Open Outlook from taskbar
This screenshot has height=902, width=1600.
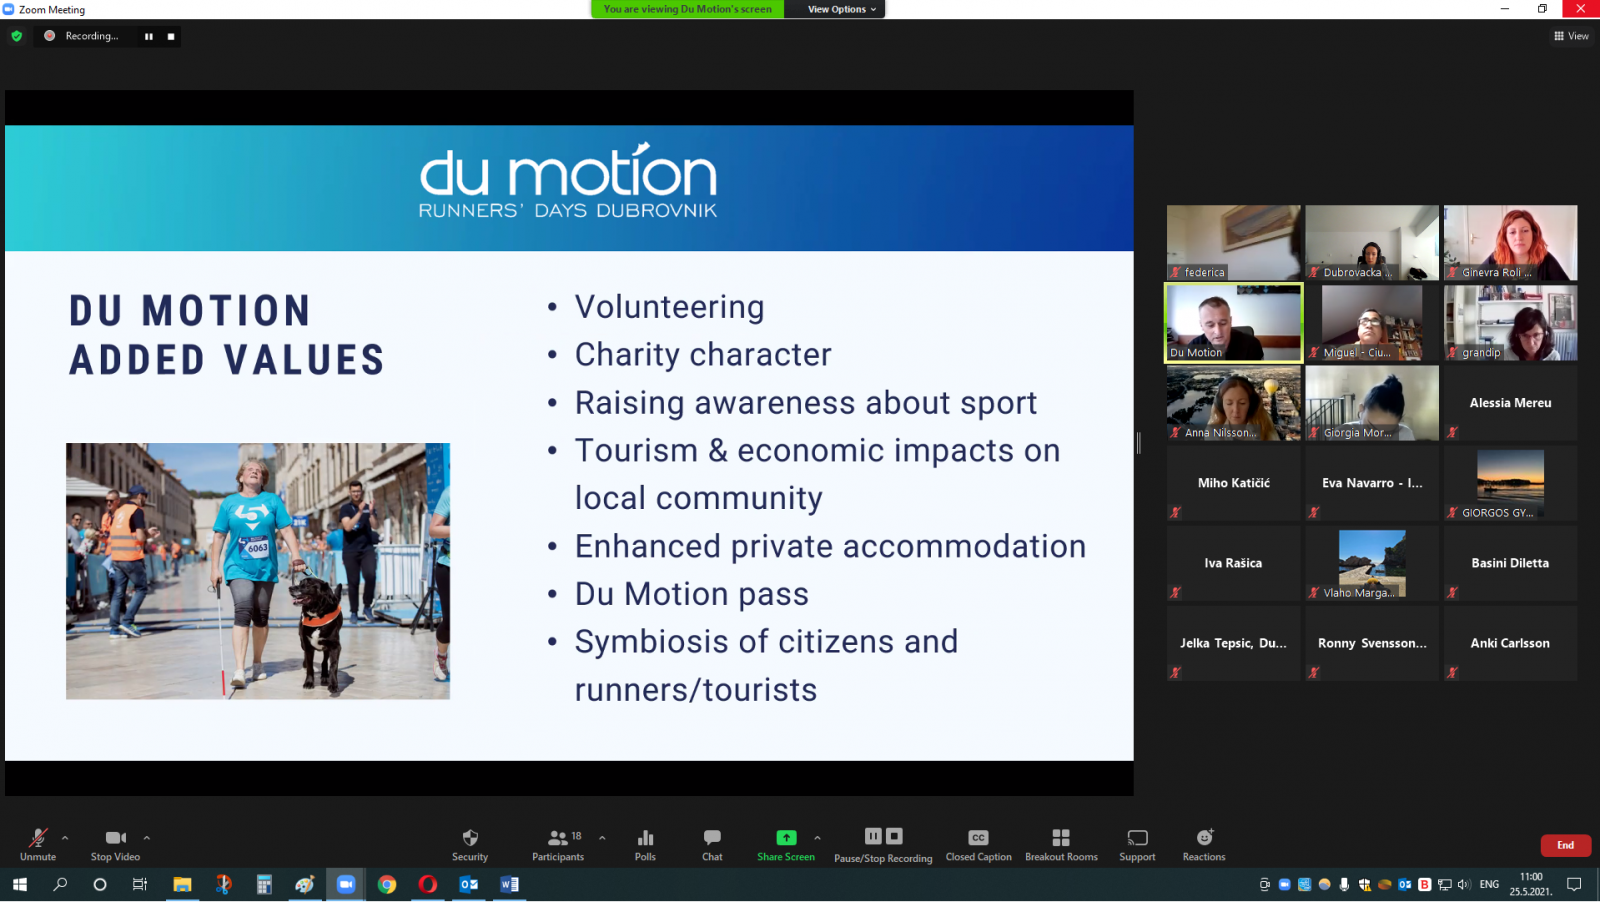(x=469, y=884)
